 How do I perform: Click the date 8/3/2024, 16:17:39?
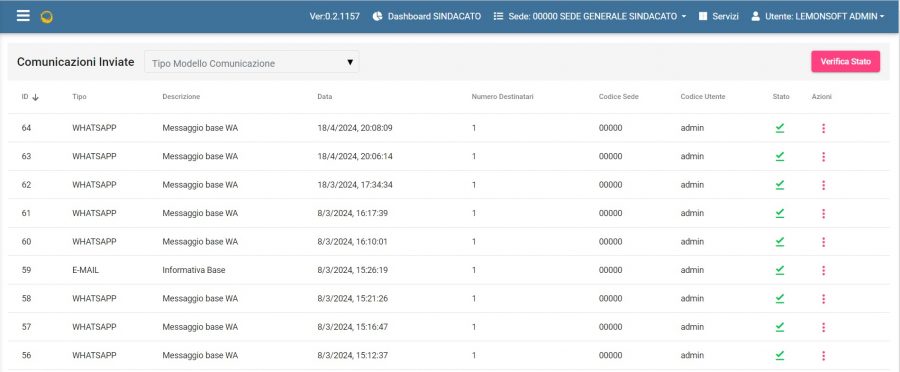352,213
